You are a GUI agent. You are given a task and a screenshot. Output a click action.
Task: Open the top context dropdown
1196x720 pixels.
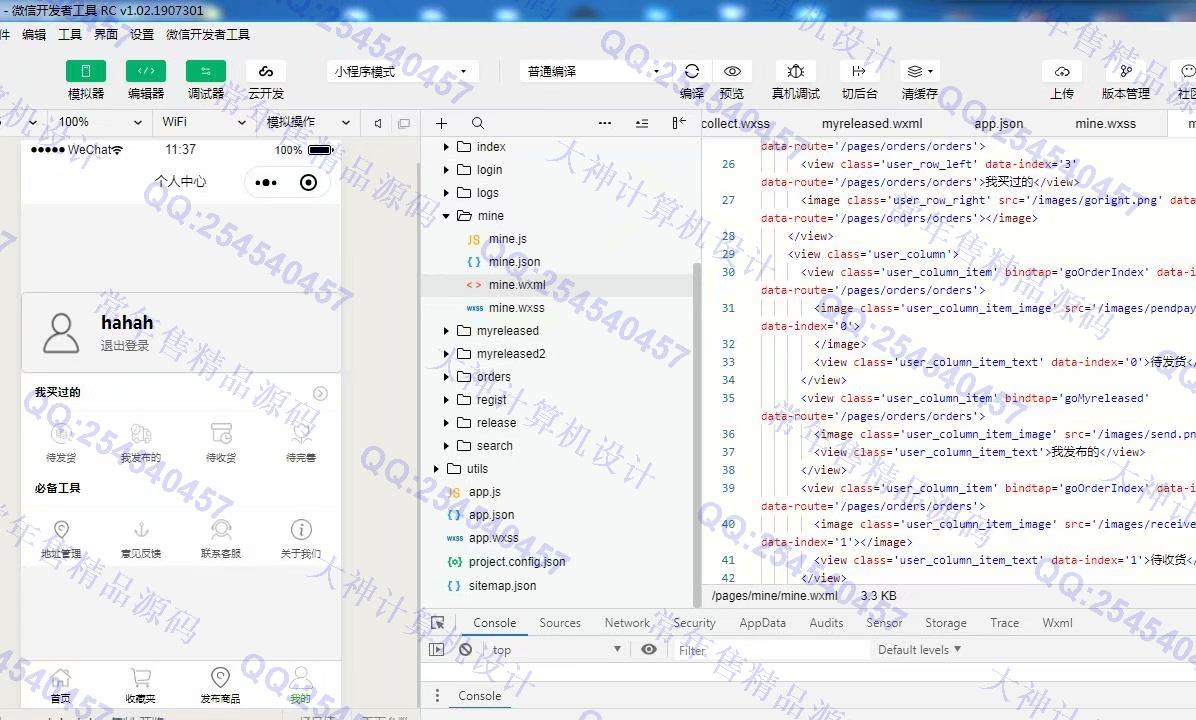click(556, 650)
